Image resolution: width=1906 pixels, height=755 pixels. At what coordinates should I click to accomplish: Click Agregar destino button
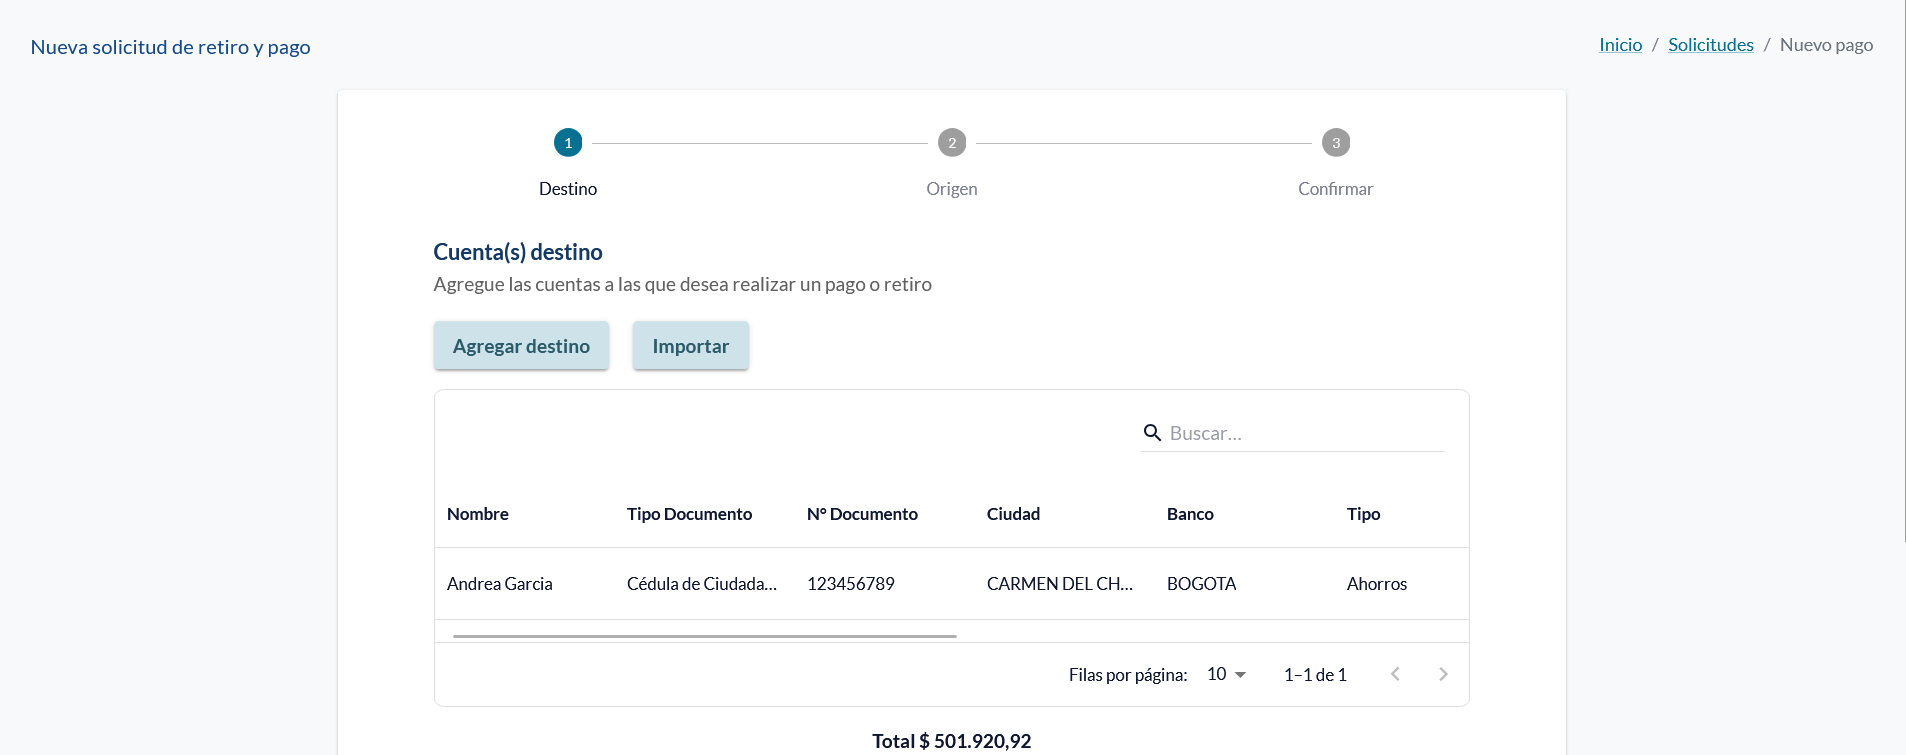click(x=521, y=346)
